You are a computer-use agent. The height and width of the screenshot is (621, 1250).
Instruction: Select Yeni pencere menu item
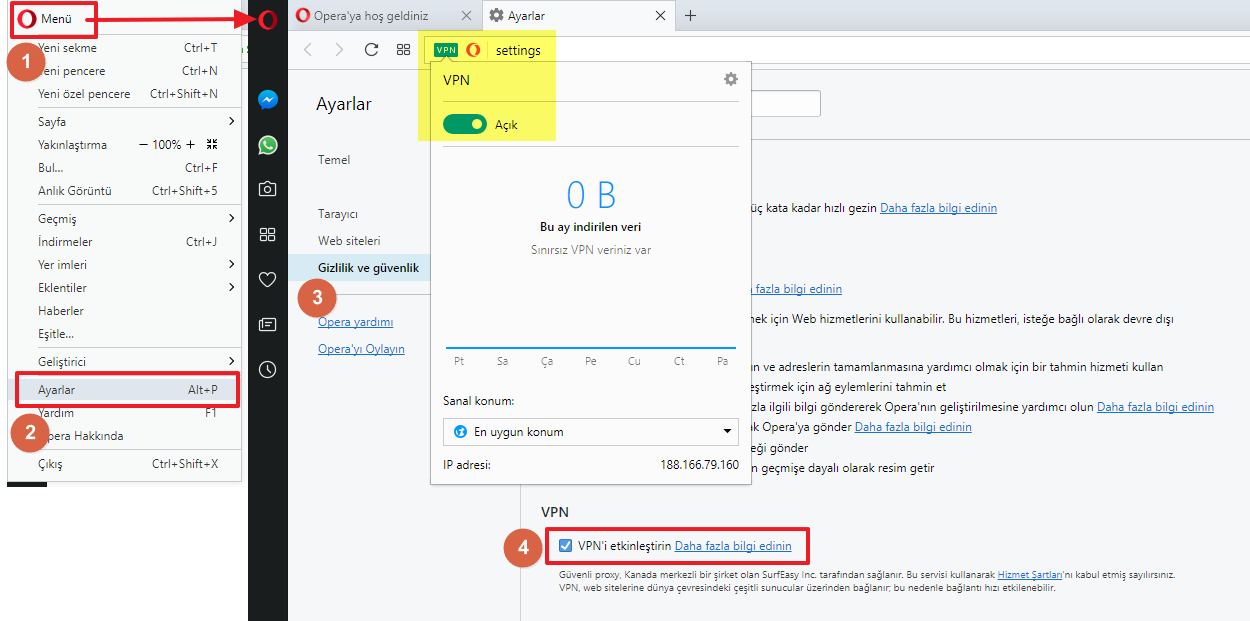(125, 71)
